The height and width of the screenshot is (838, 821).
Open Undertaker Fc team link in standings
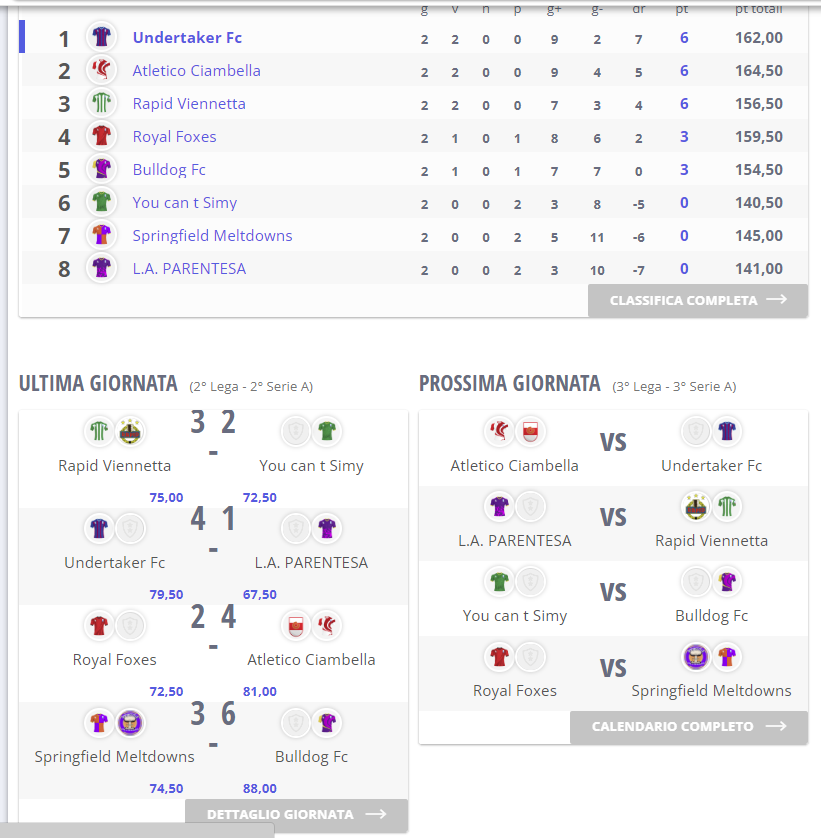[187, 37]
